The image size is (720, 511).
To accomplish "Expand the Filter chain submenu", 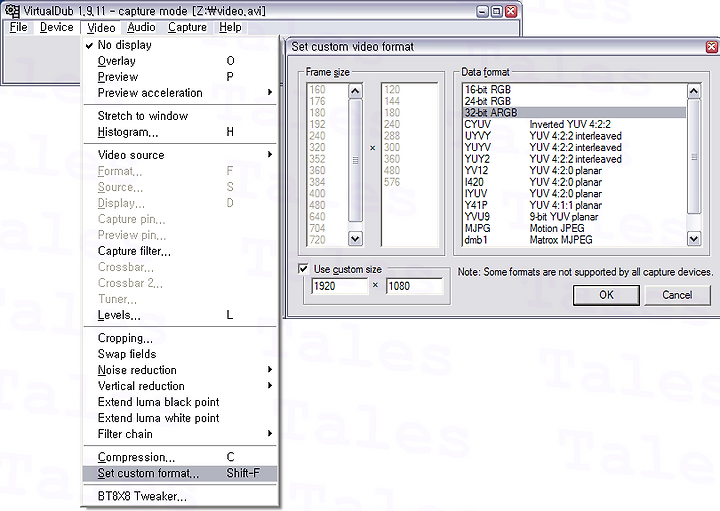I will pos(180,434).
